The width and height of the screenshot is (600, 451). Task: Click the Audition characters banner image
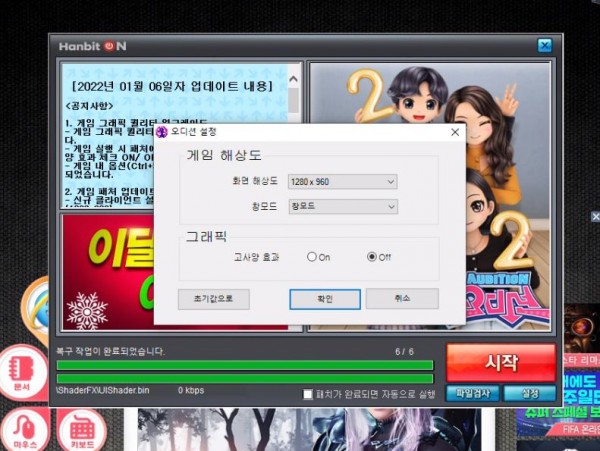tap(430, 197)
